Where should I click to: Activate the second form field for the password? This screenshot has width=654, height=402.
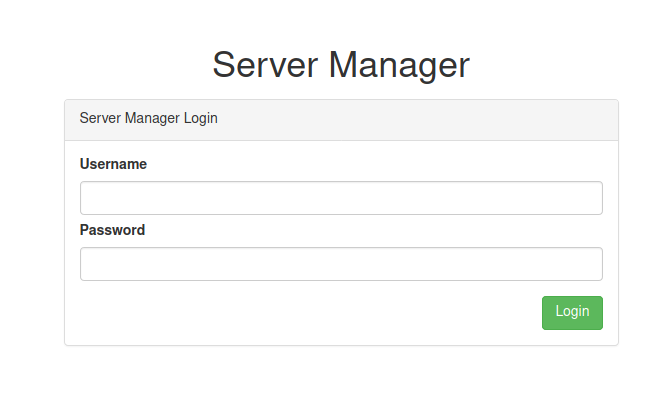pos(341,264)
